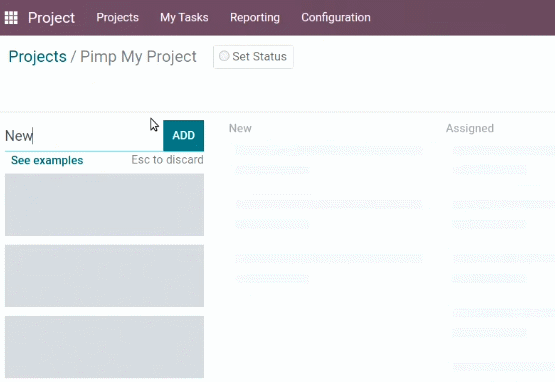Select the first gray placeholder card
Screen dimensions: 555x382
(x=104, y=205)
